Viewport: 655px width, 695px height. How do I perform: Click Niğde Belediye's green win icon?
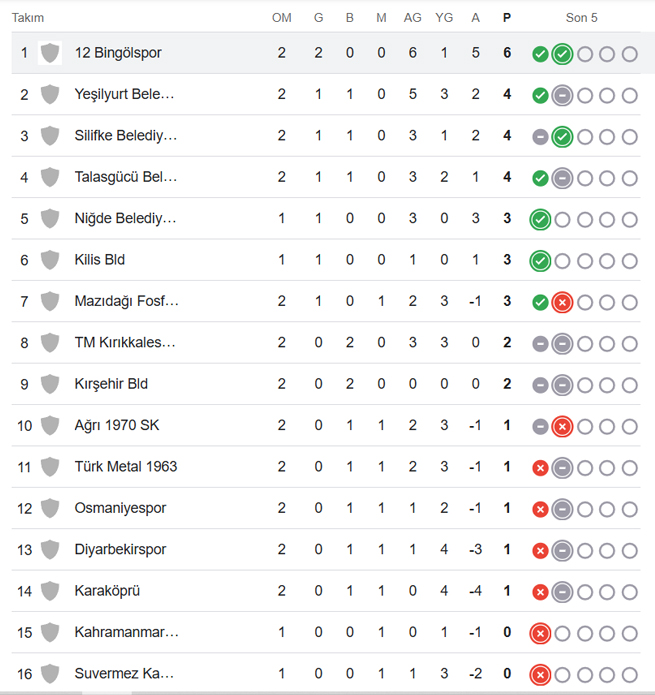[x=540, y=219]
